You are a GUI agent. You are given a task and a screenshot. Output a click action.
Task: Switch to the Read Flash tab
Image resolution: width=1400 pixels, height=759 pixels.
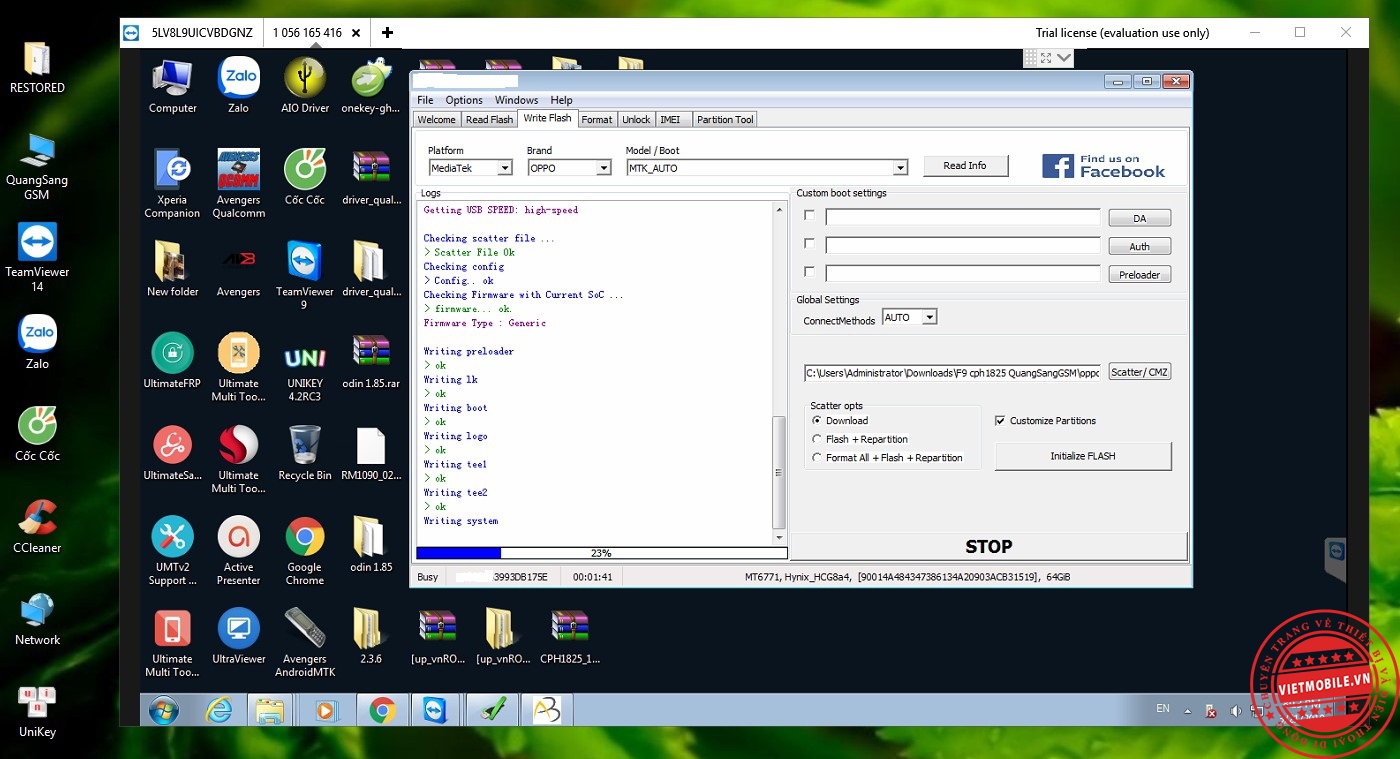tap(490, 119)
